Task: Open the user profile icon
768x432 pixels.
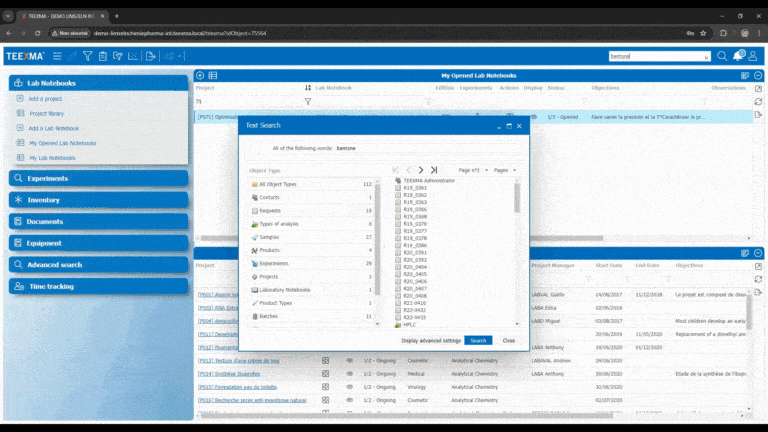Action: 753,56
